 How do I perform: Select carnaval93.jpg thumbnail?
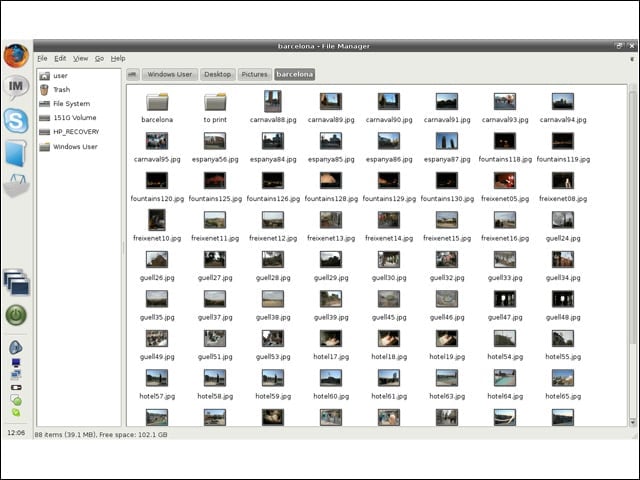click(505, 101)
